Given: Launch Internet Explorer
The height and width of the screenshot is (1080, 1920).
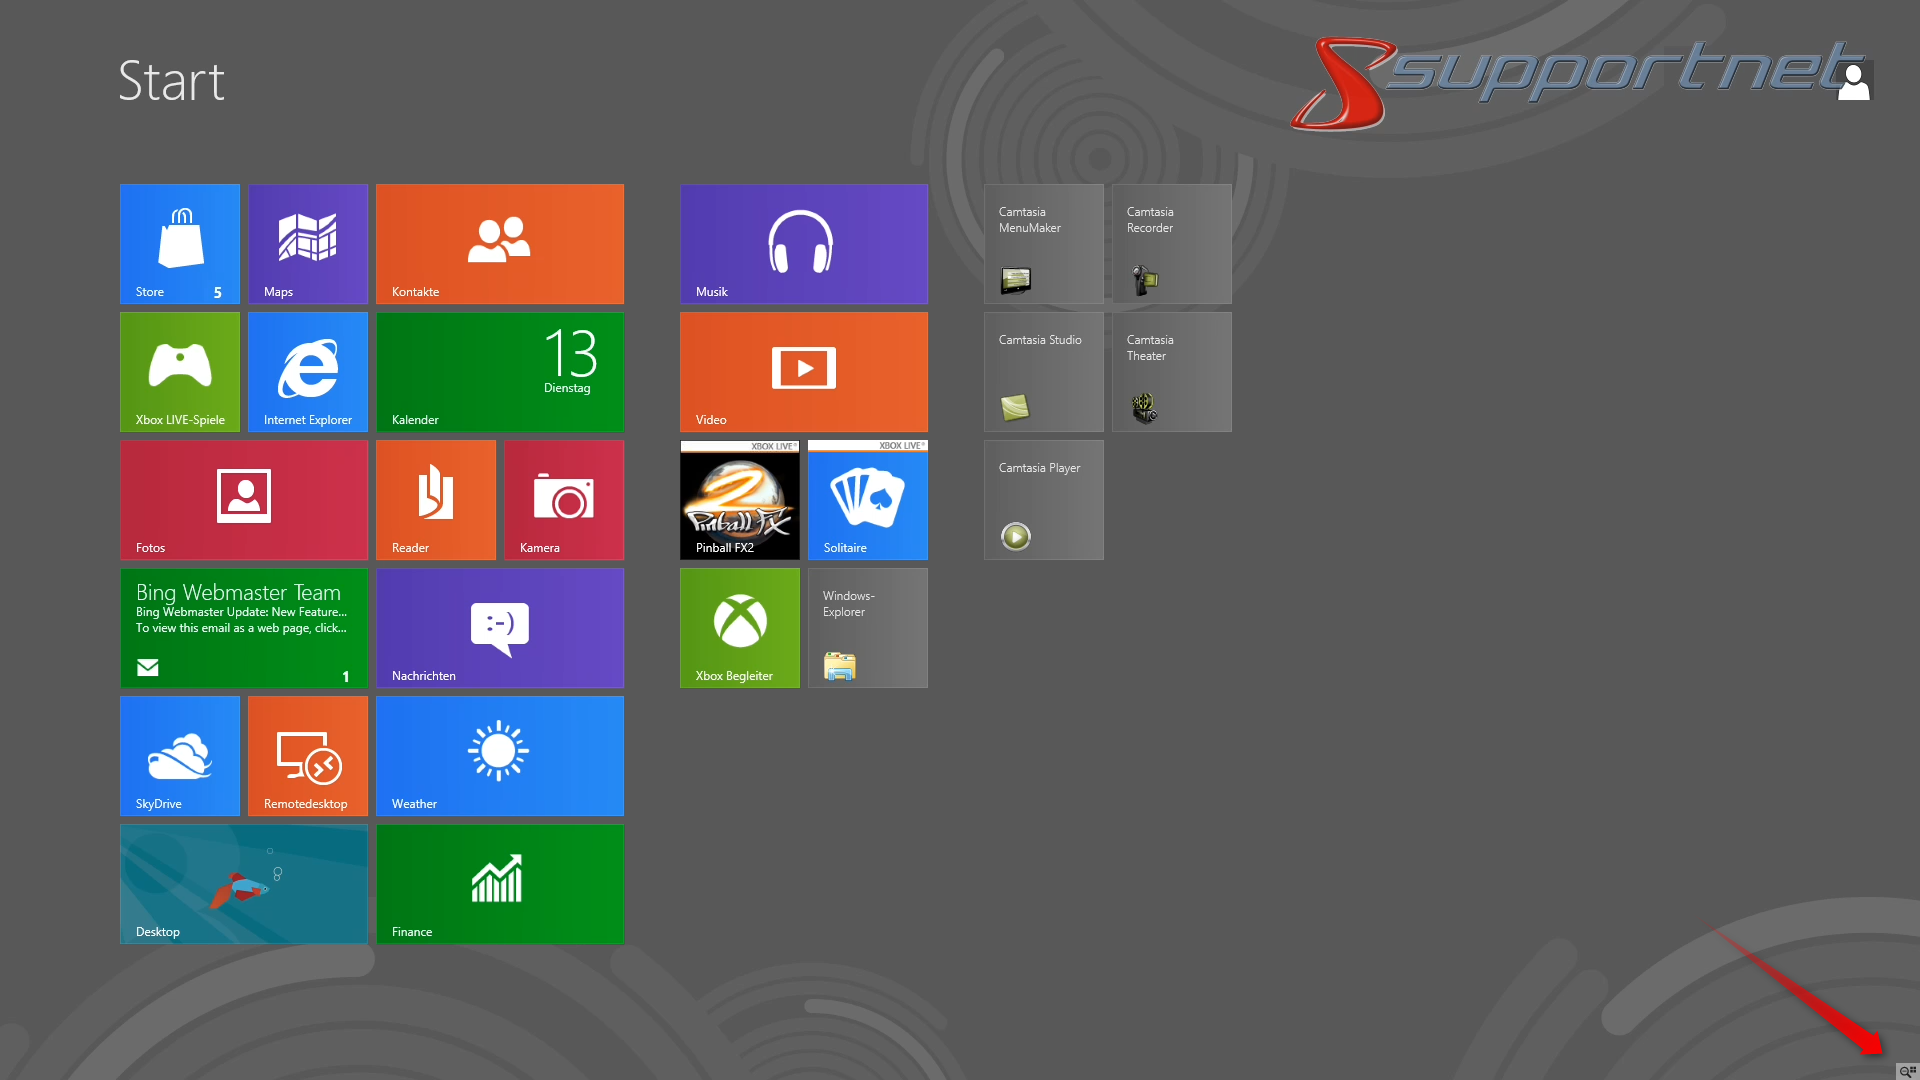Looking at the screenshot, I should (x=307, y=371).
